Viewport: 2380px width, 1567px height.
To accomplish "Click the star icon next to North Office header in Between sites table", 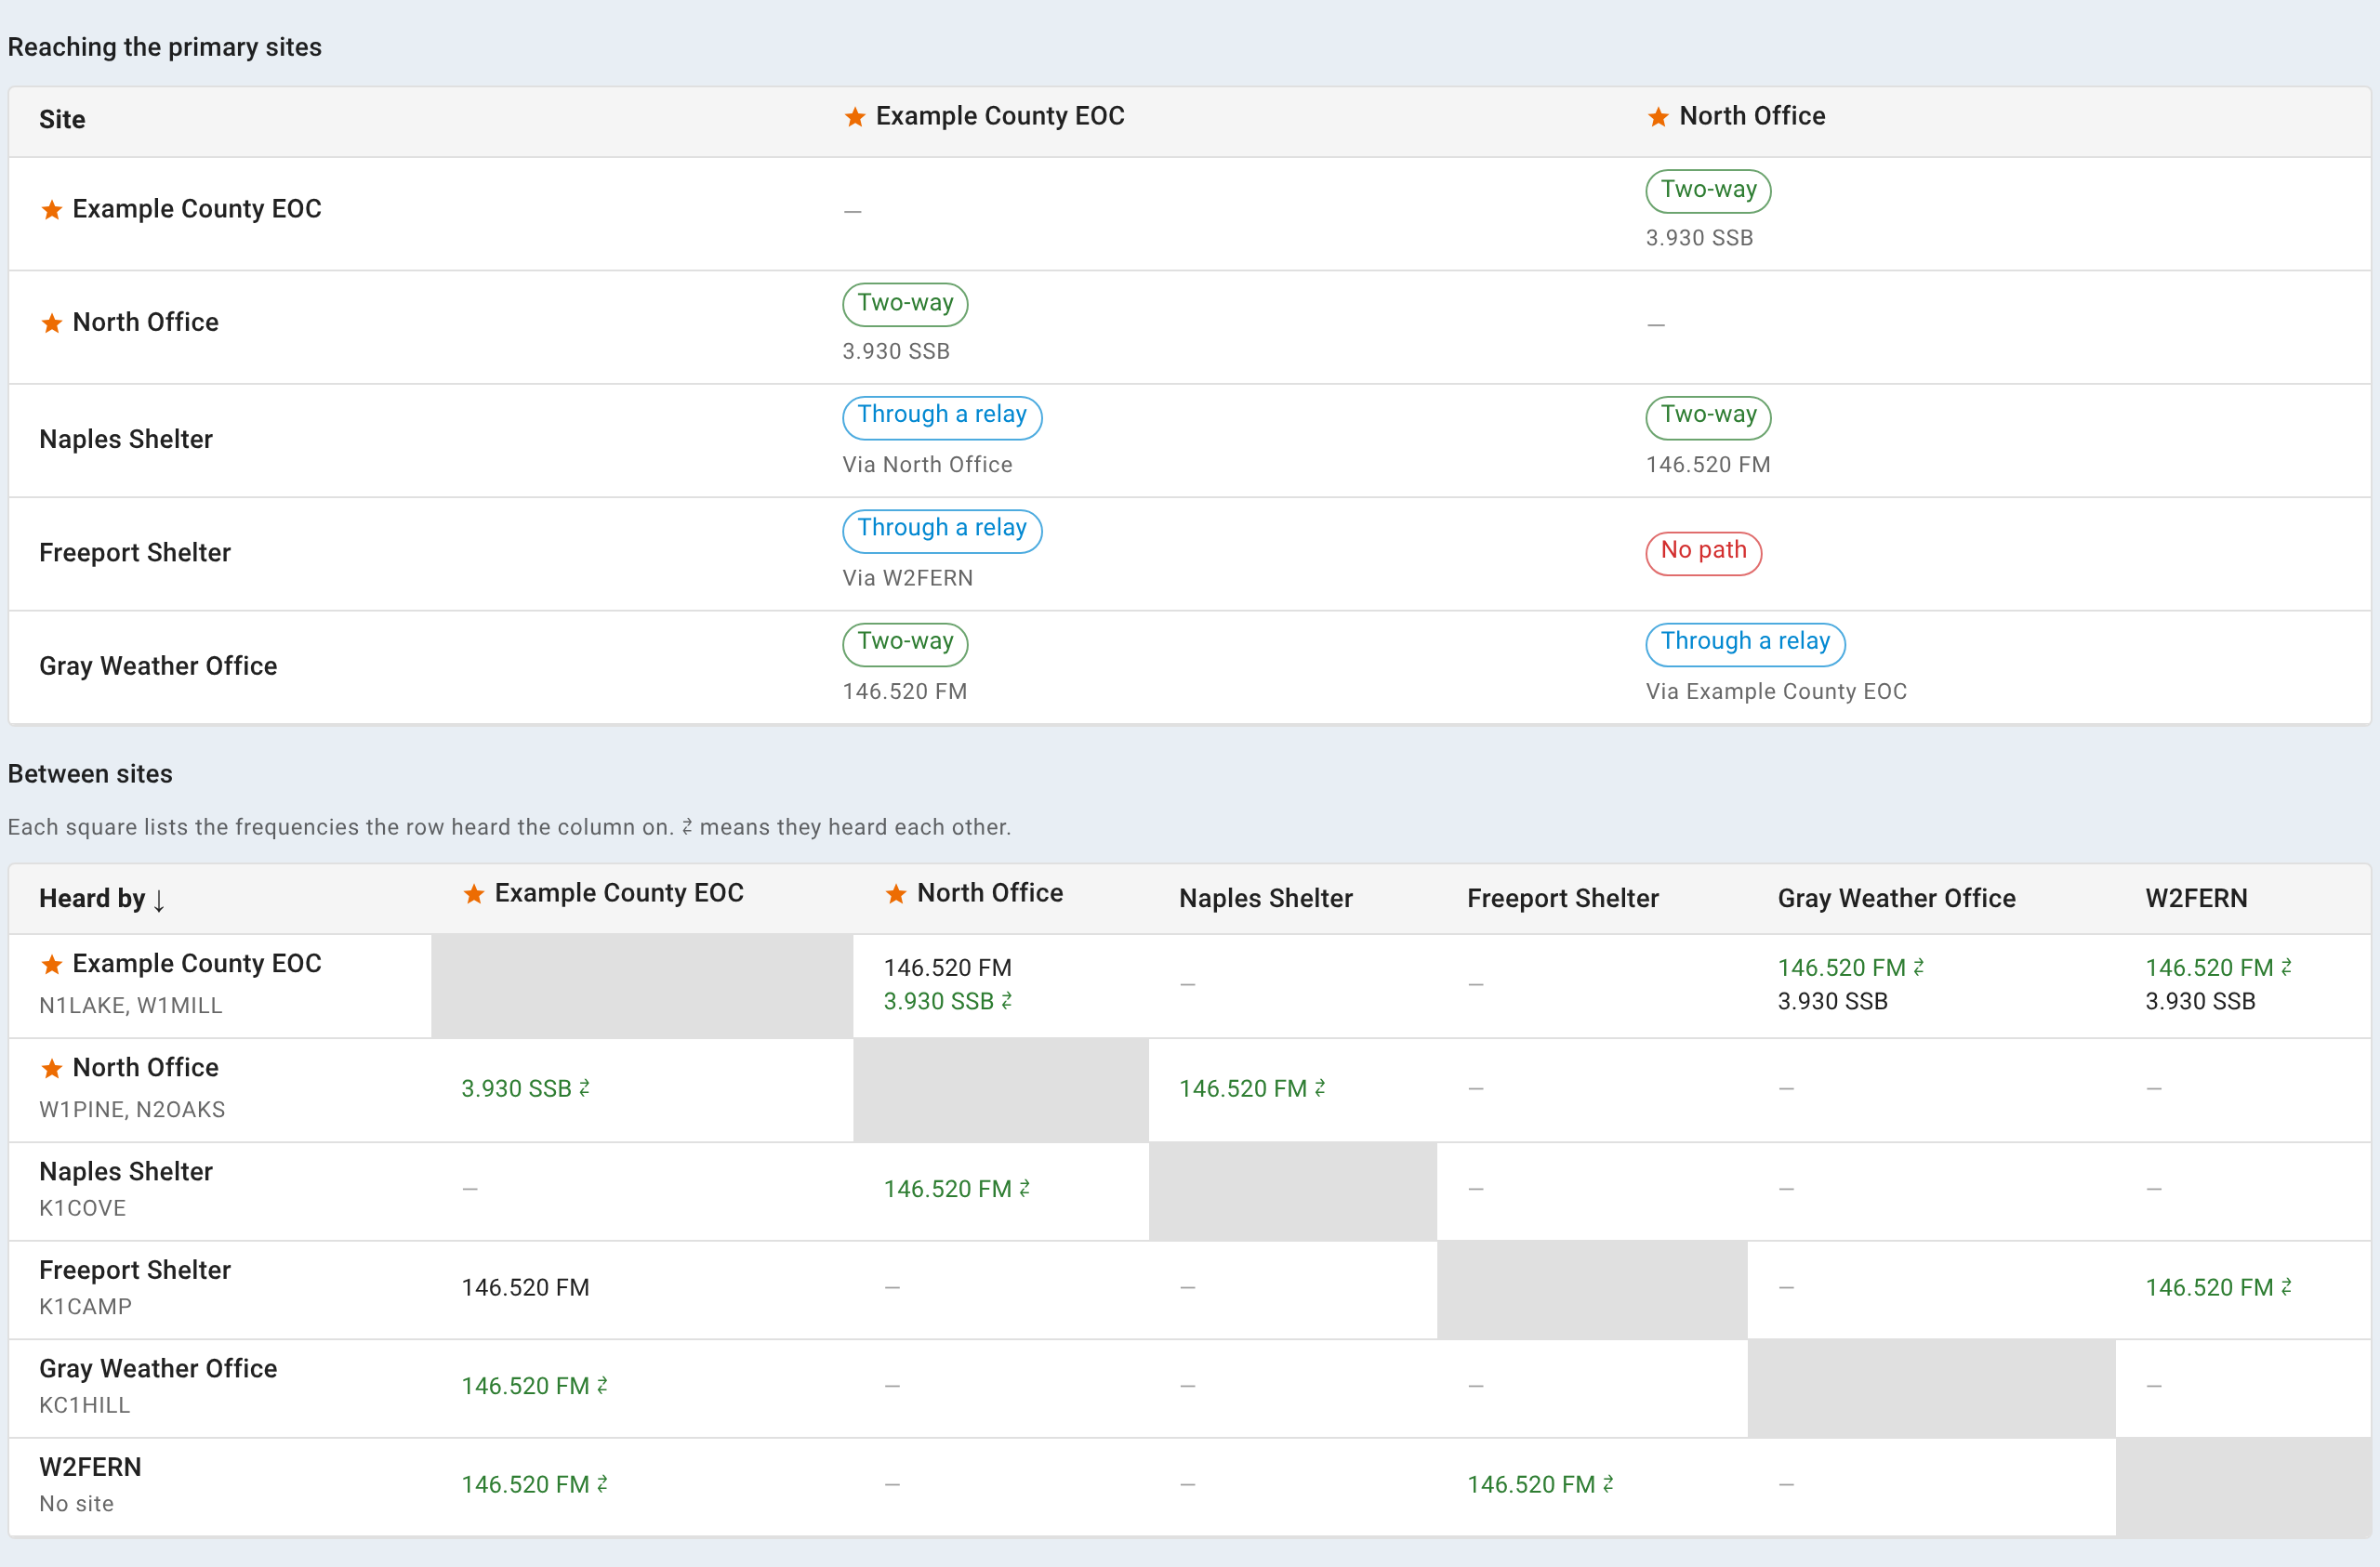I will tap(896, 894).
